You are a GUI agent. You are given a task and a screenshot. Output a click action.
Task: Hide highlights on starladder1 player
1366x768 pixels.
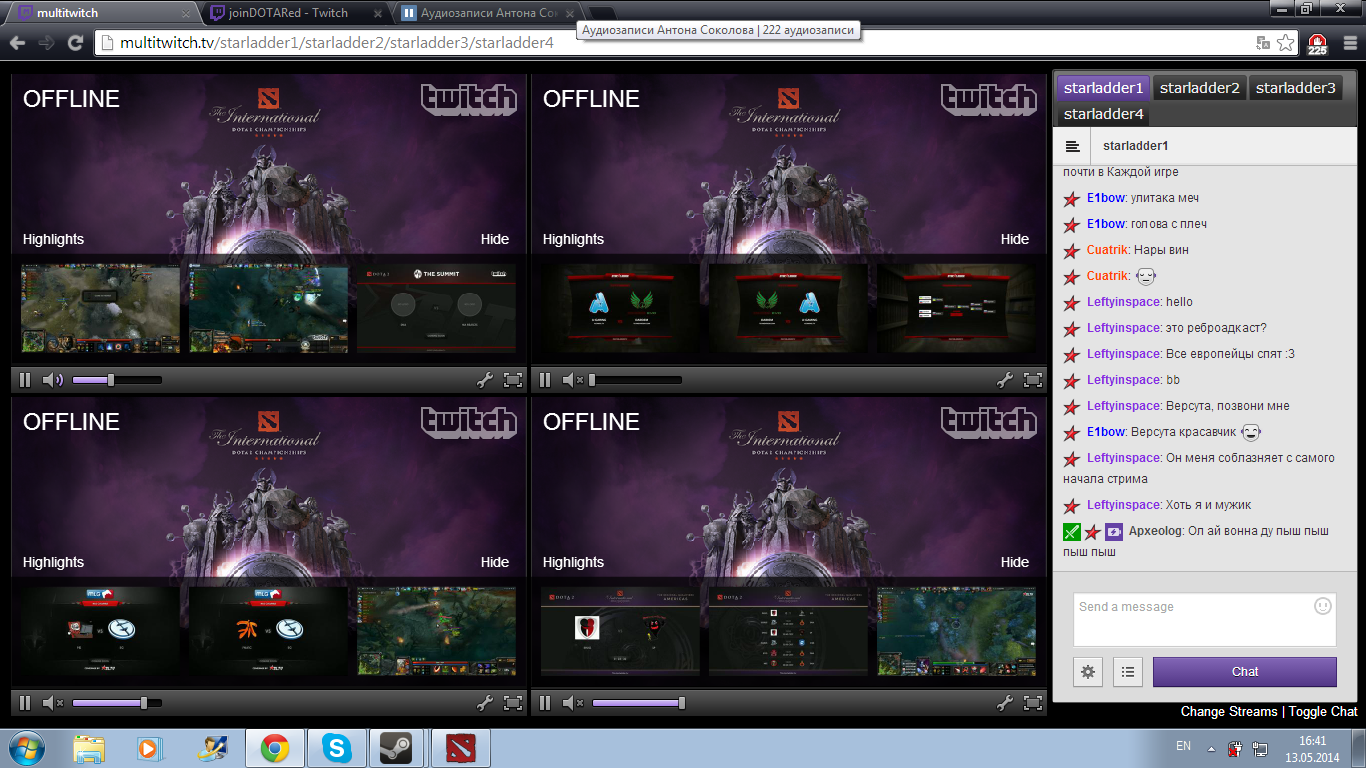click(x=494, y=239)
